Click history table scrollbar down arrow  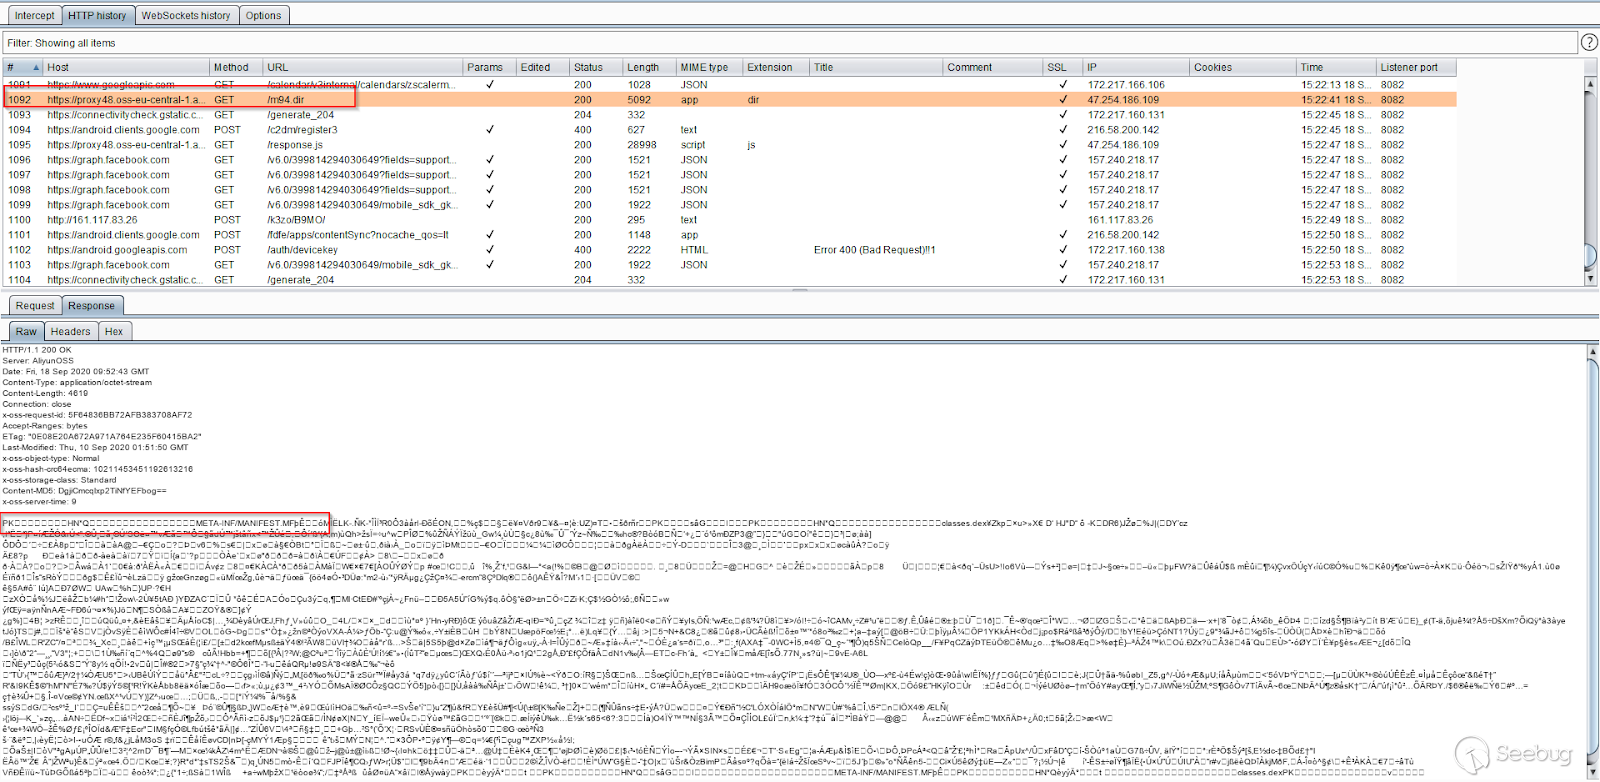1591,279
